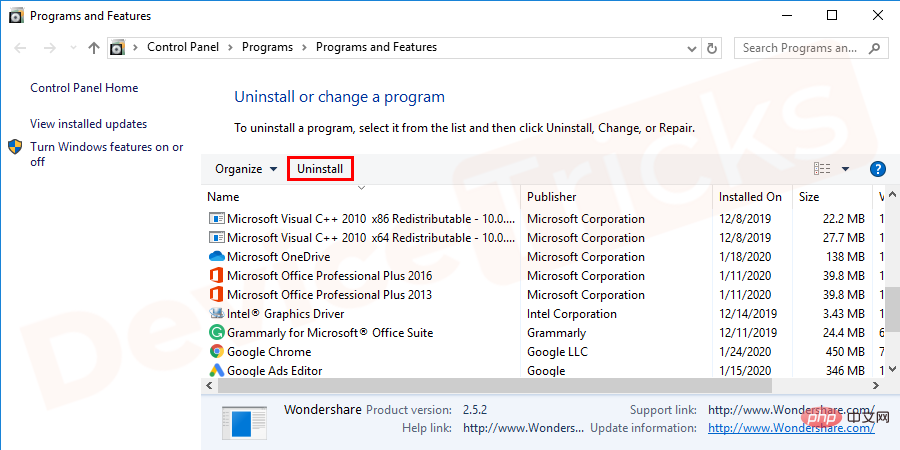Click the Uninstall toolbar button
Viewport: 900px width, 450px height.
(x=320, y=169)
